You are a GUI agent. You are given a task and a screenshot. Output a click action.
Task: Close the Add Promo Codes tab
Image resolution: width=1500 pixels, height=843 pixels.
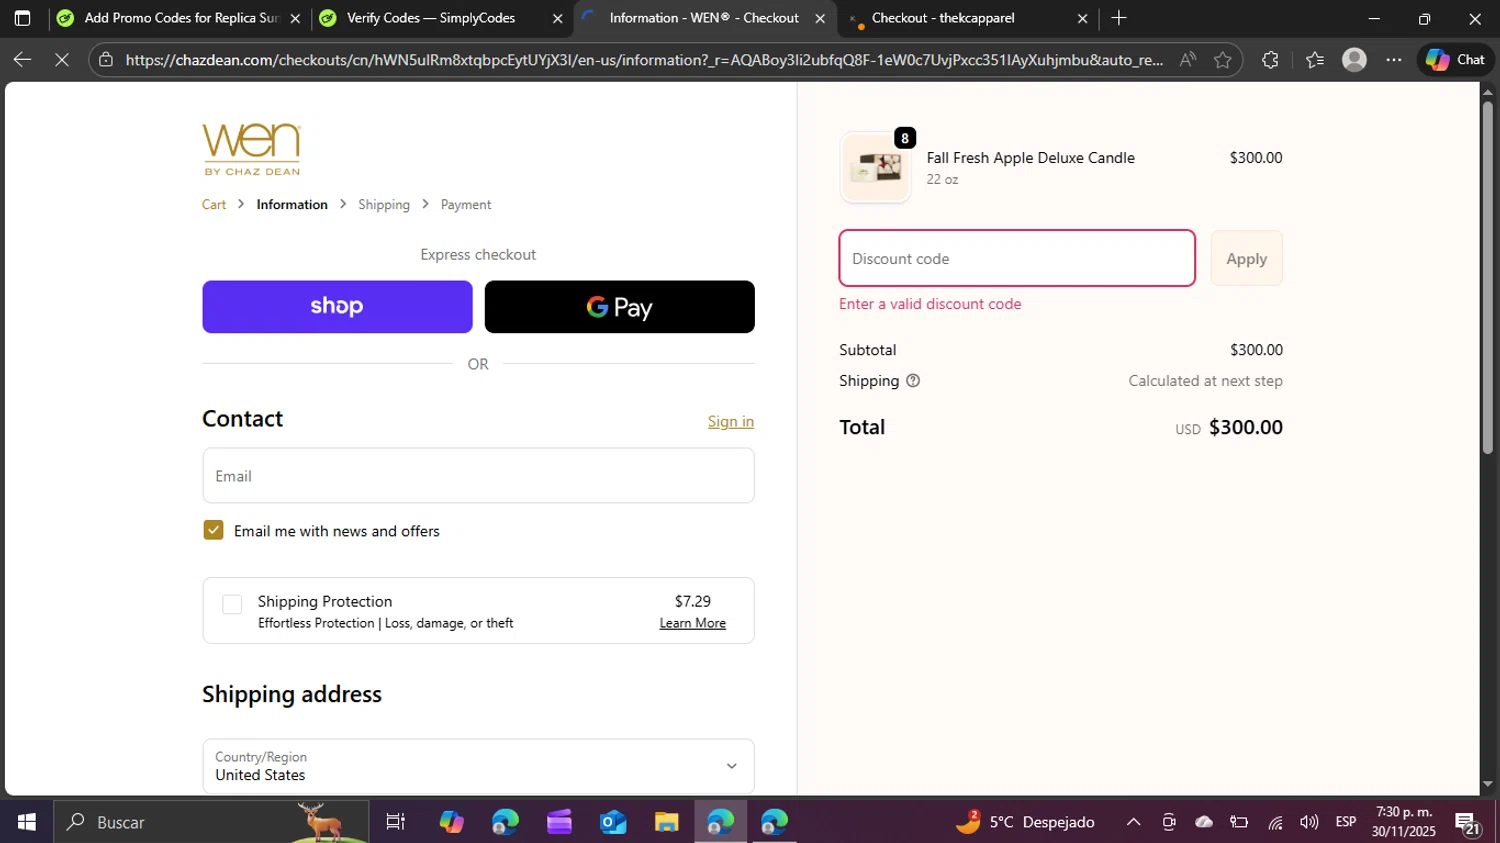point(295,18)
